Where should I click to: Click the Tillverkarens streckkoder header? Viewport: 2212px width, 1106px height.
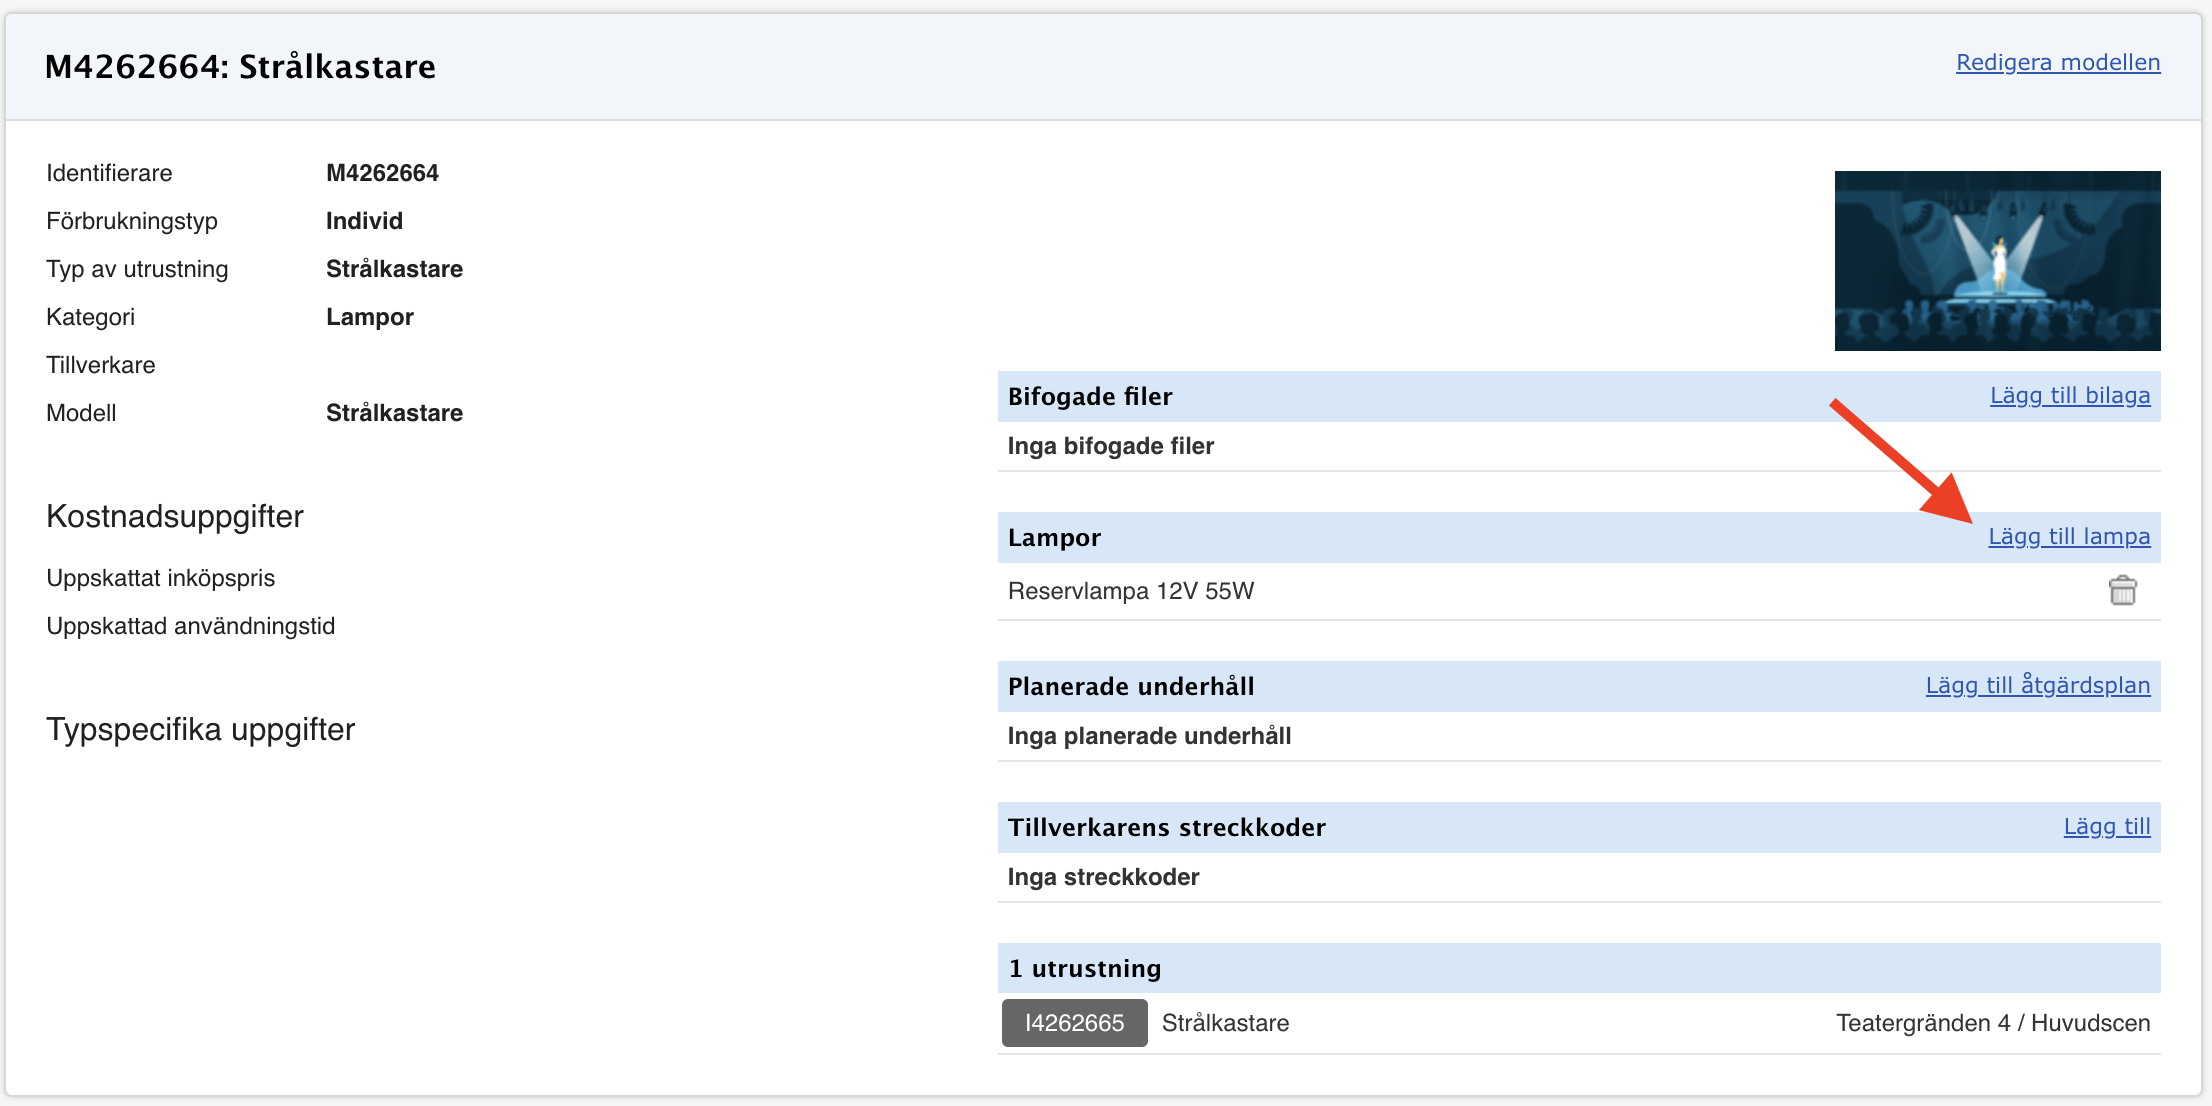point(1166,828)
